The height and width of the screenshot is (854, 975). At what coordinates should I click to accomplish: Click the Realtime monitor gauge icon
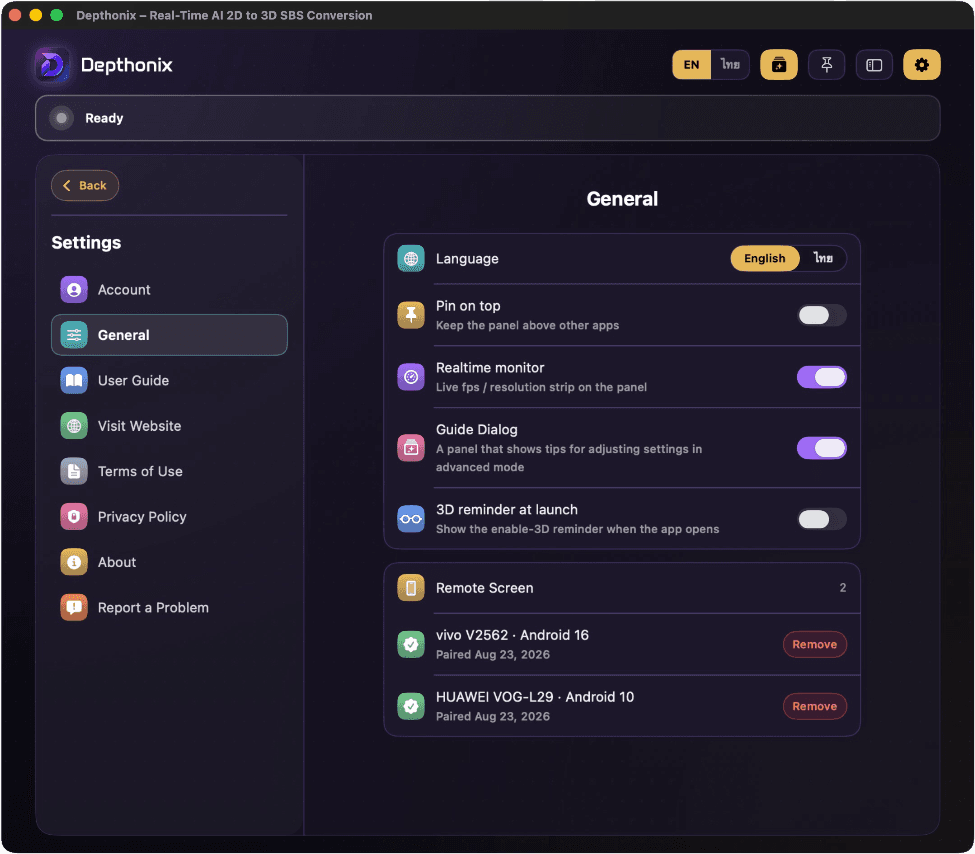(x=410, y=377)
